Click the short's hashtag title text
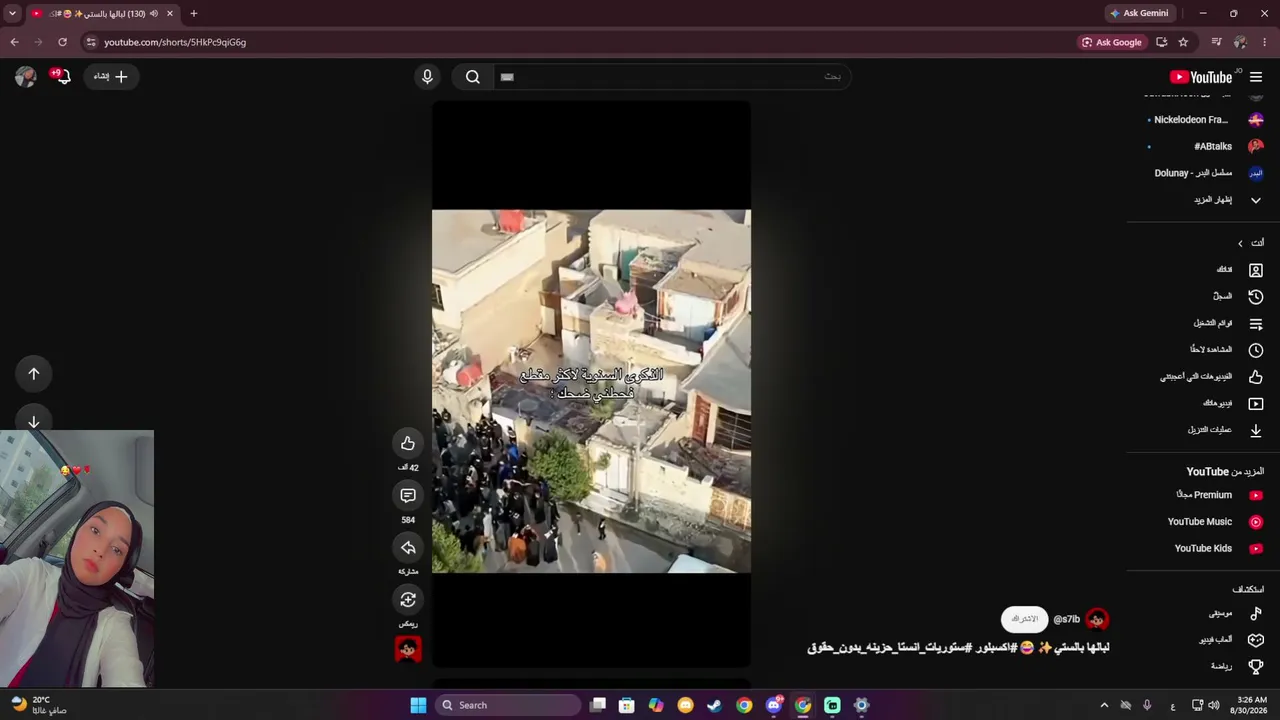1280x720 pixels. coord(958,647)
